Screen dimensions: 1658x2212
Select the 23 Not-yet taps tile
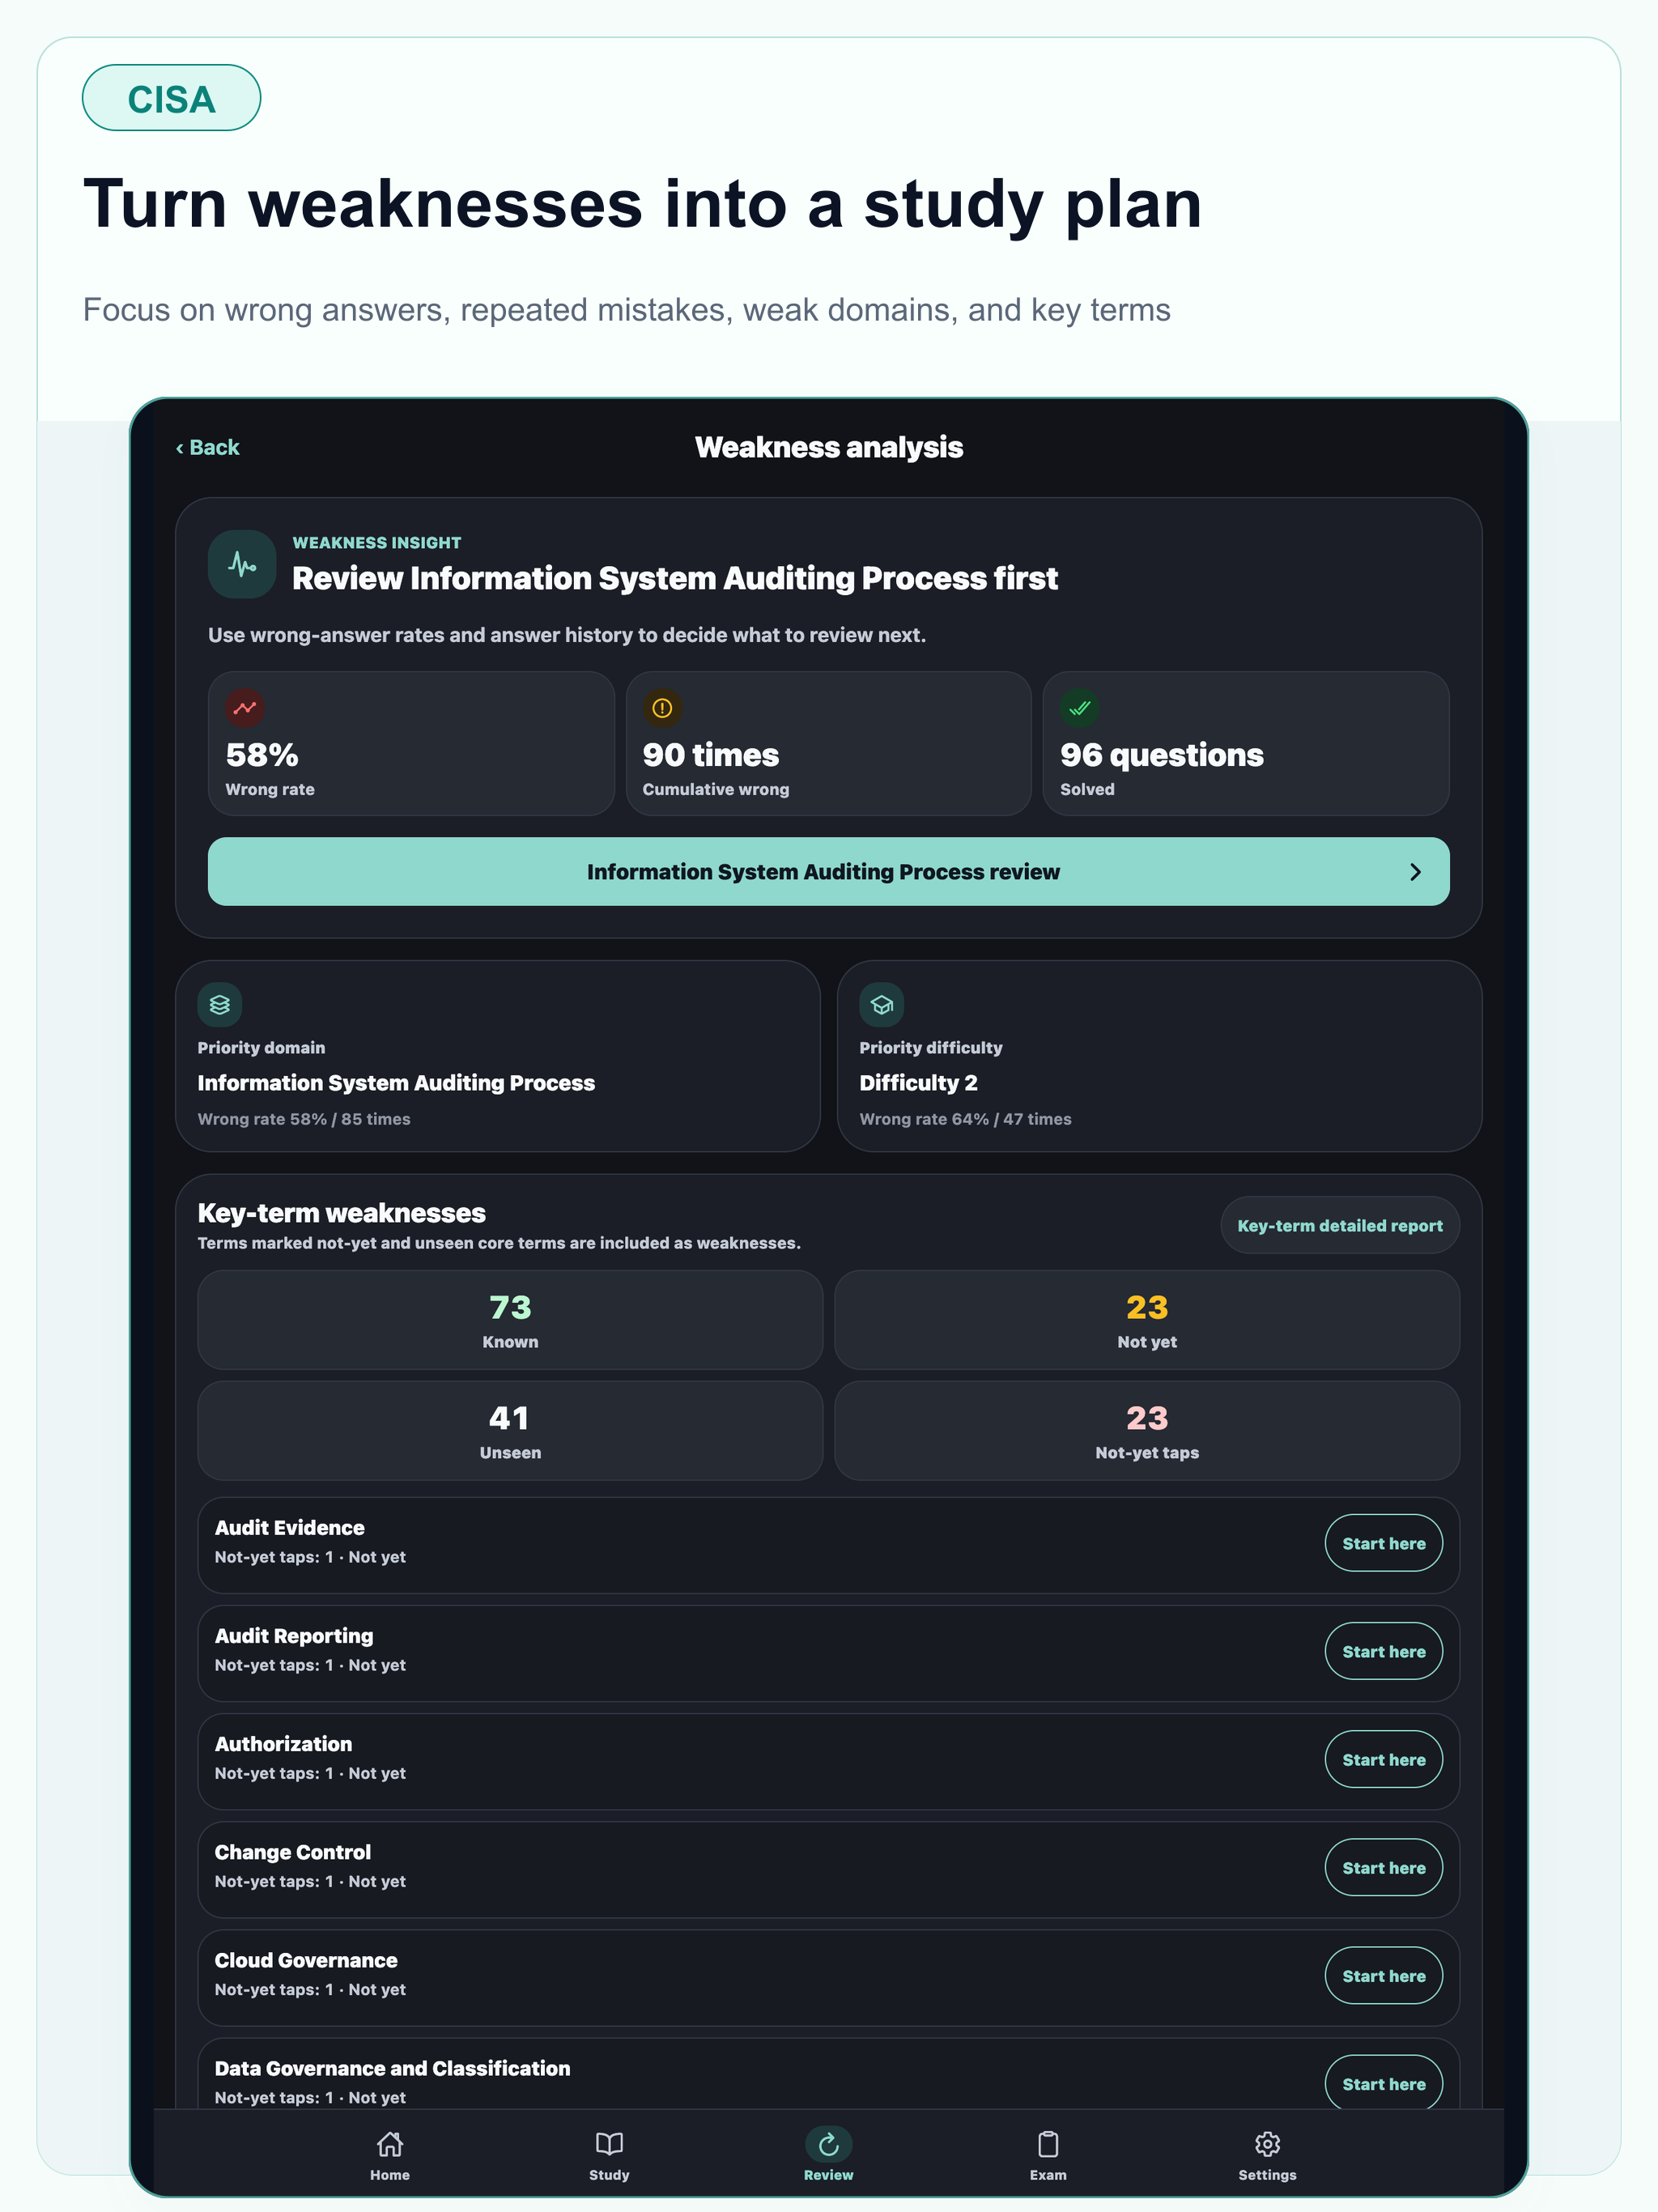1147,1431
